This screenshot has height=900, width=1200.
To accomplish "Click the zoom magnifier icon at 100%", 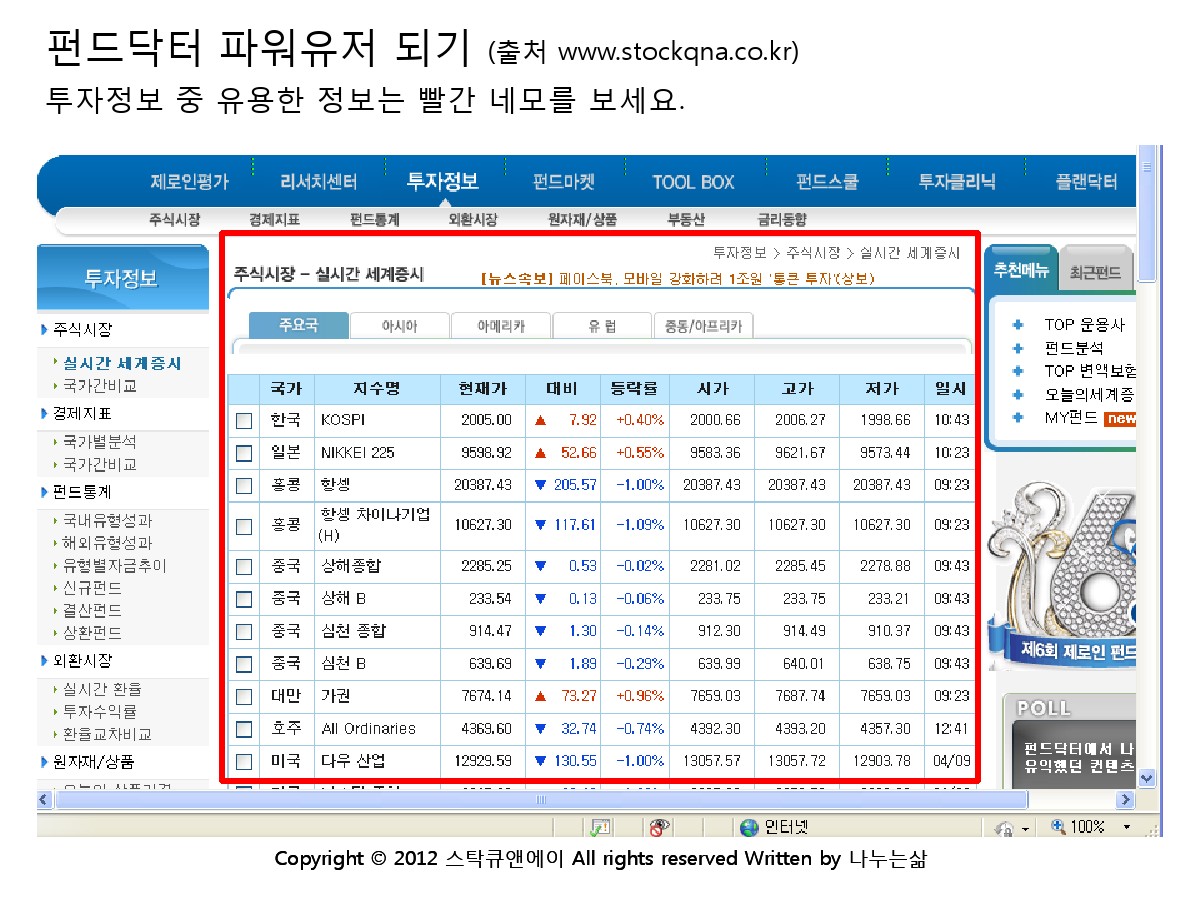I will [x=1059, y=827].
